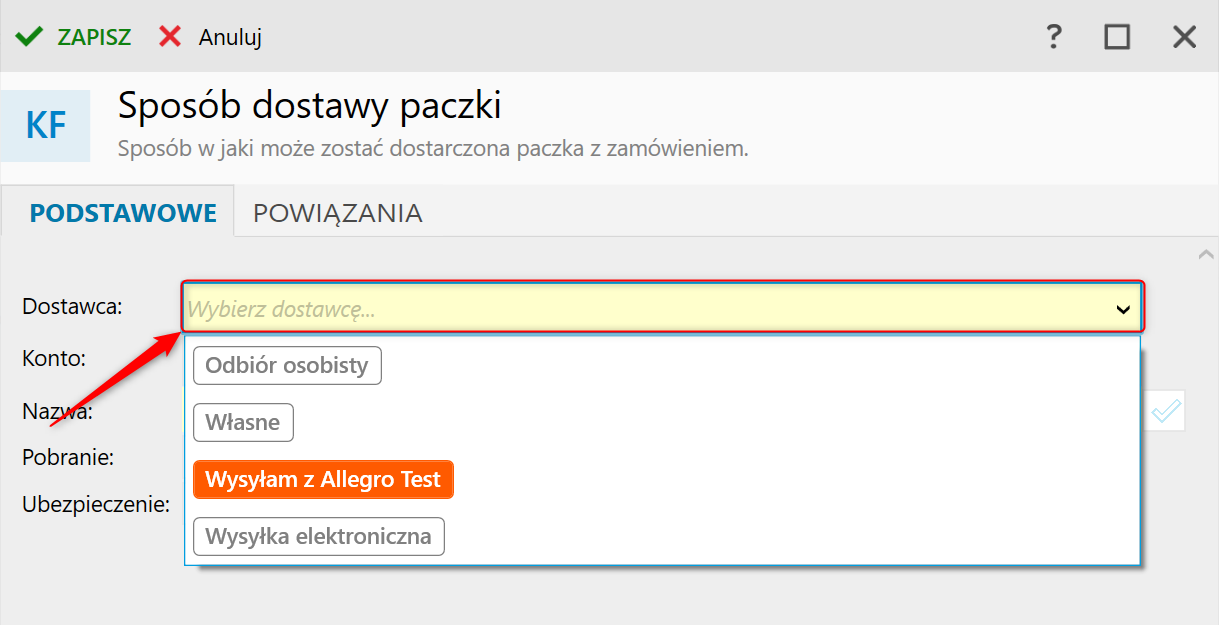Select 'Wysyłka elektroniczna' supplier option
This screenshot has width=1219, height=625.
318,537
